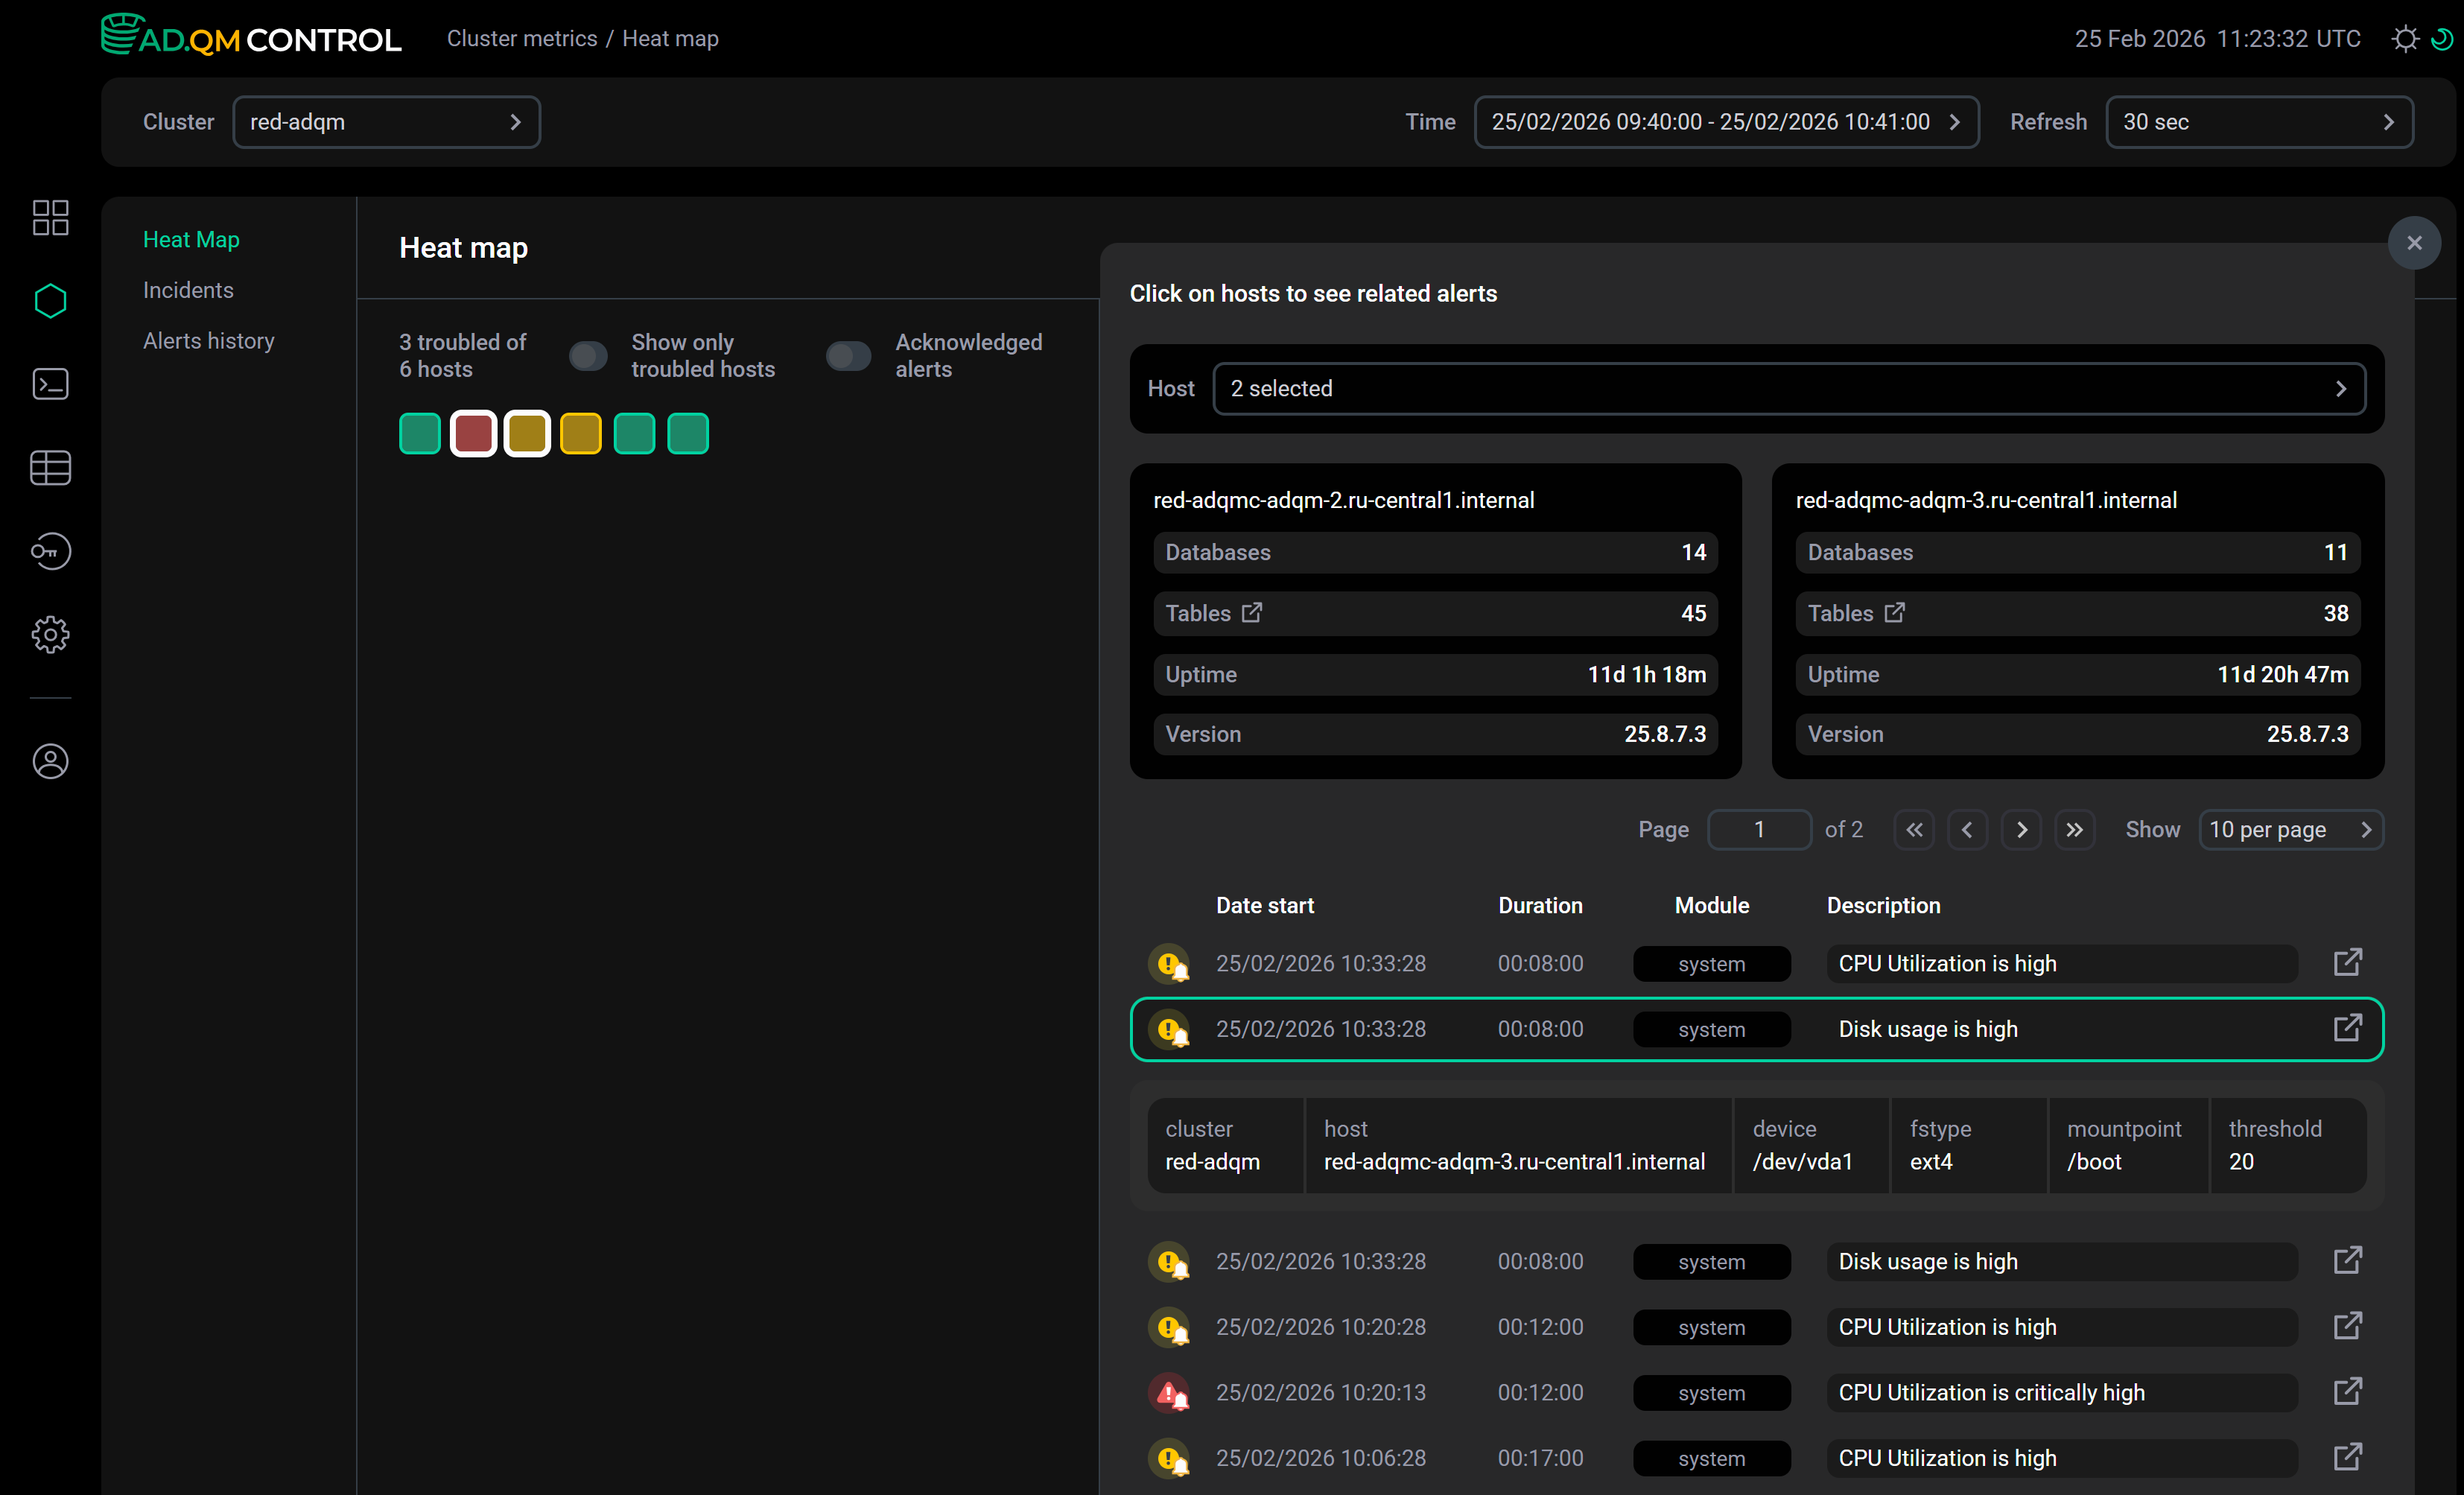Open external link for critically high CPU alert
The width and height of the screenshot is (2464, 1495).
[2347, 1391]
